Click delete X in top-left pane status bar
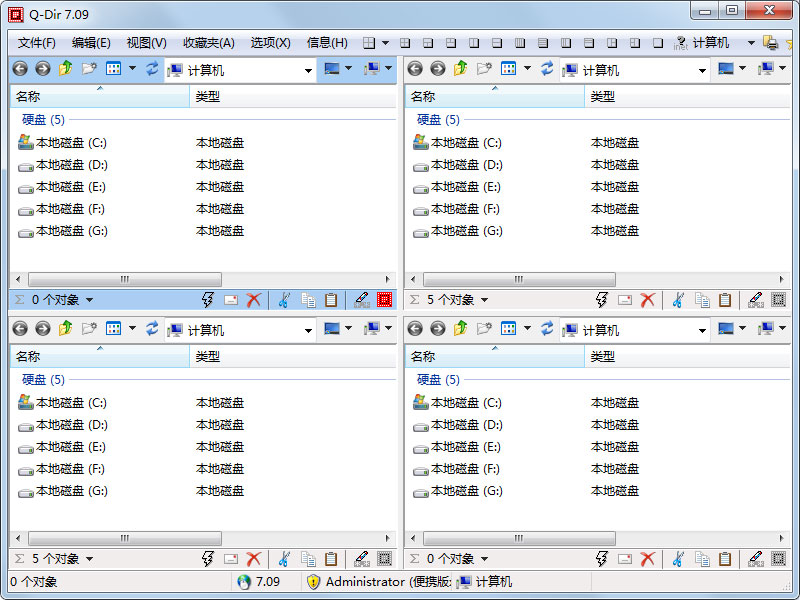The width and height of the screenshot is (800, 600). pyautogui.click(x=254, y=300)
